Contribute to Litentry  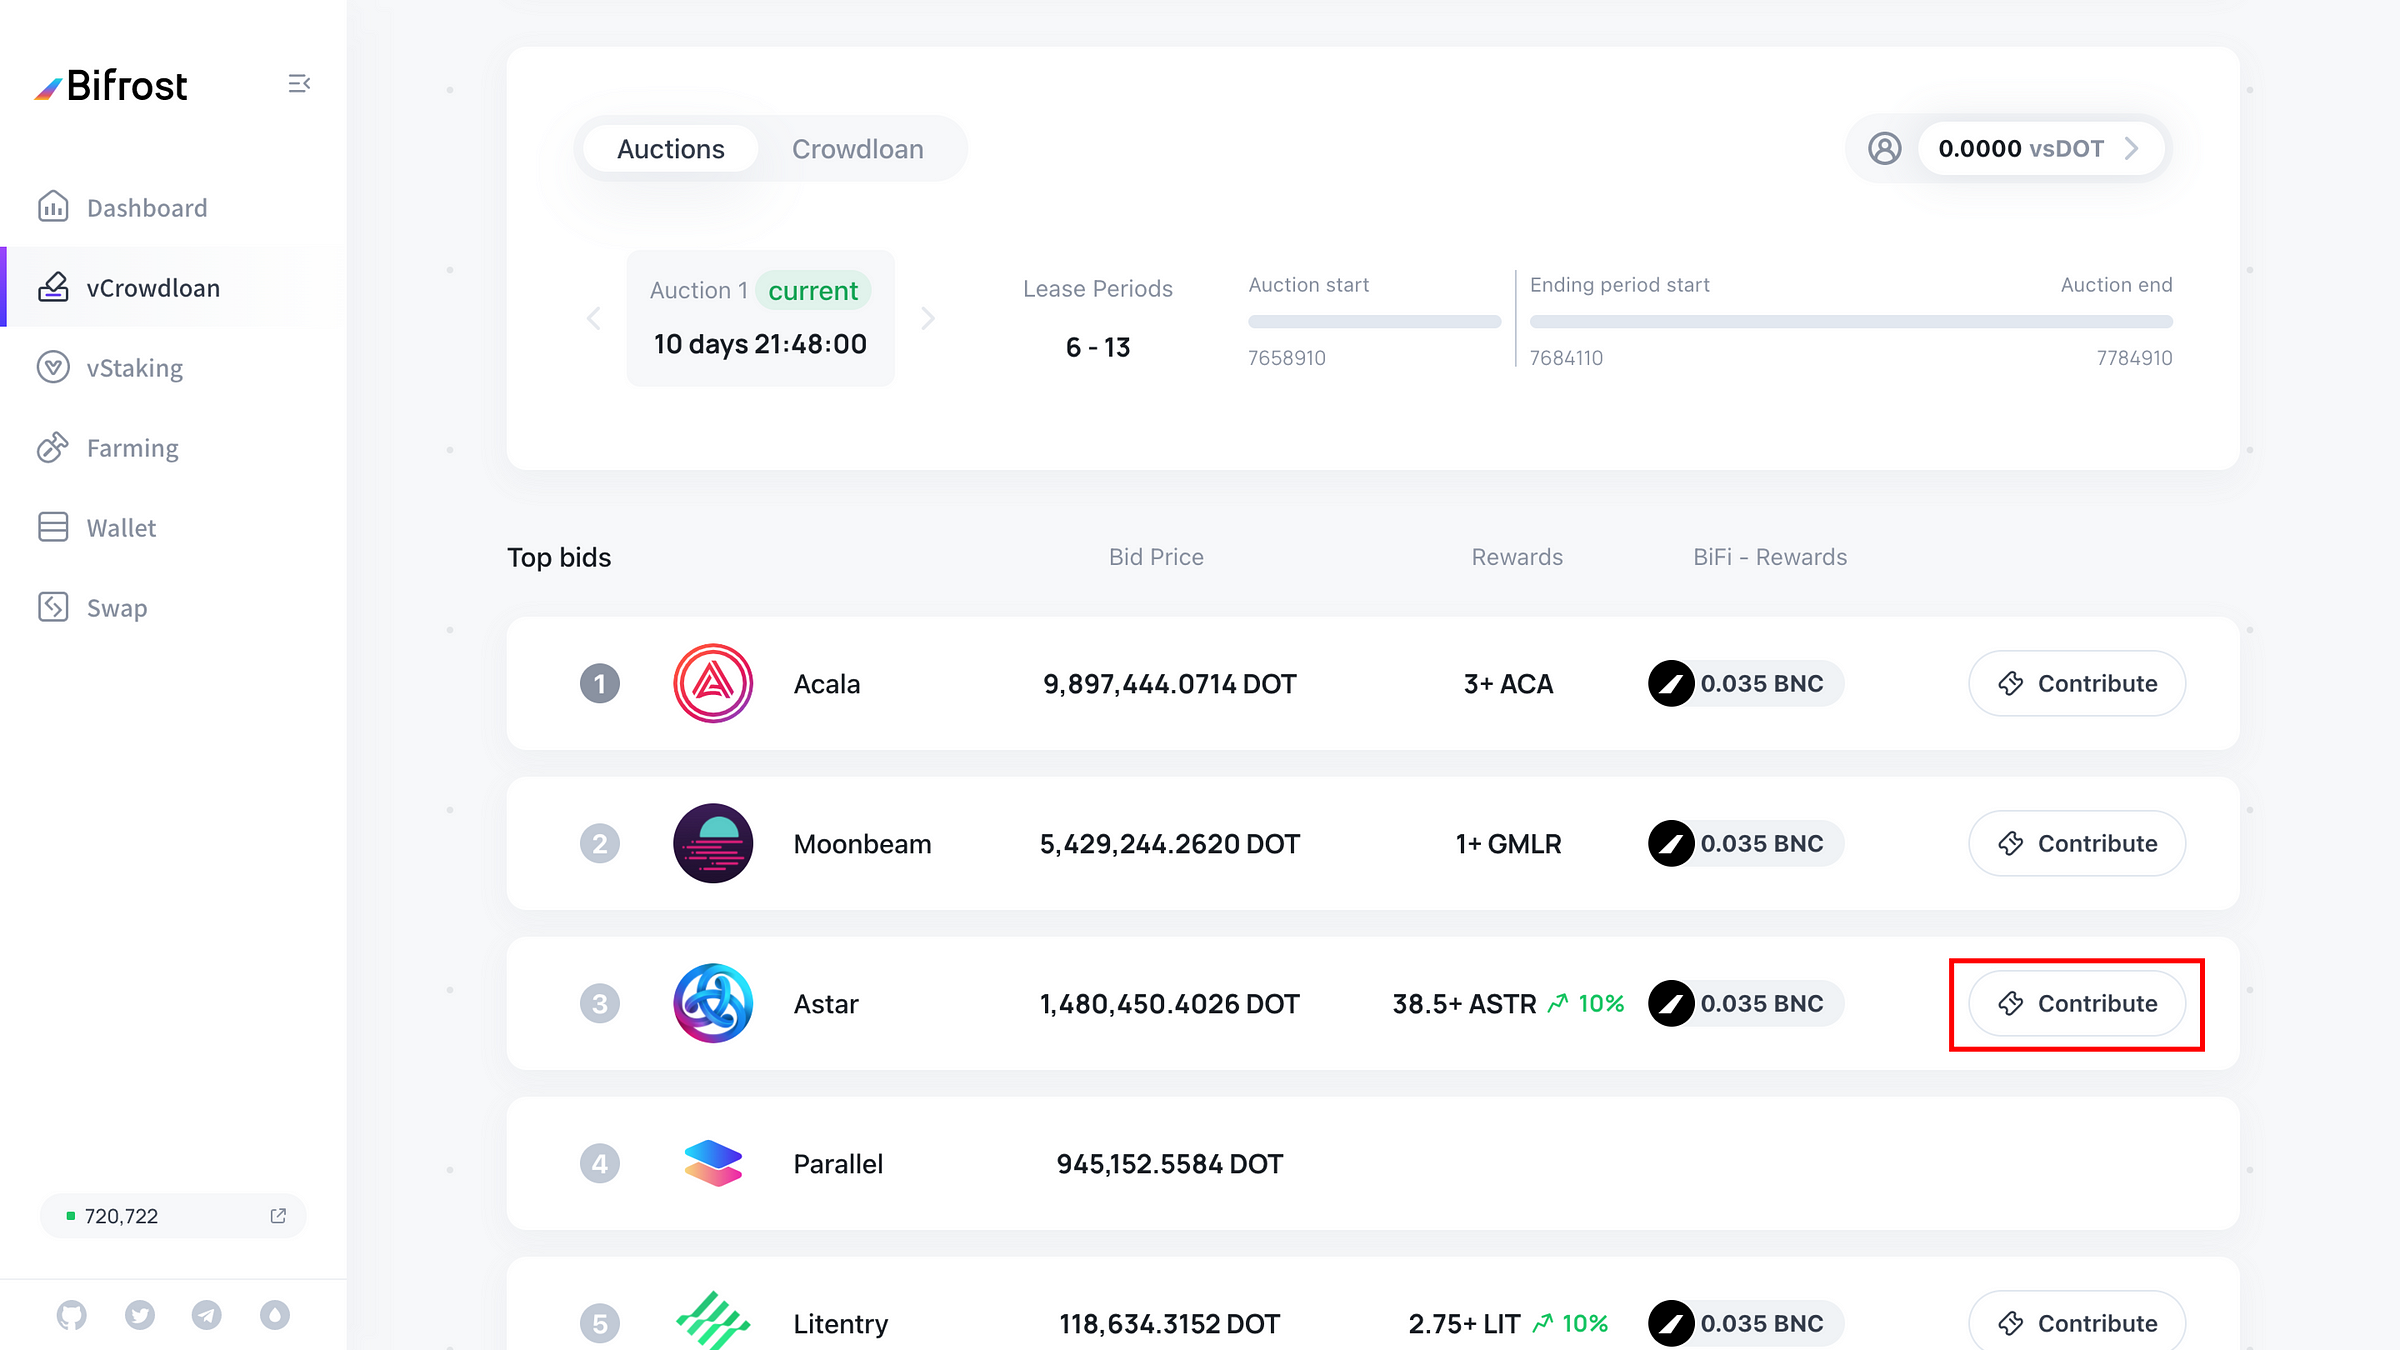coord(2077,1321)
